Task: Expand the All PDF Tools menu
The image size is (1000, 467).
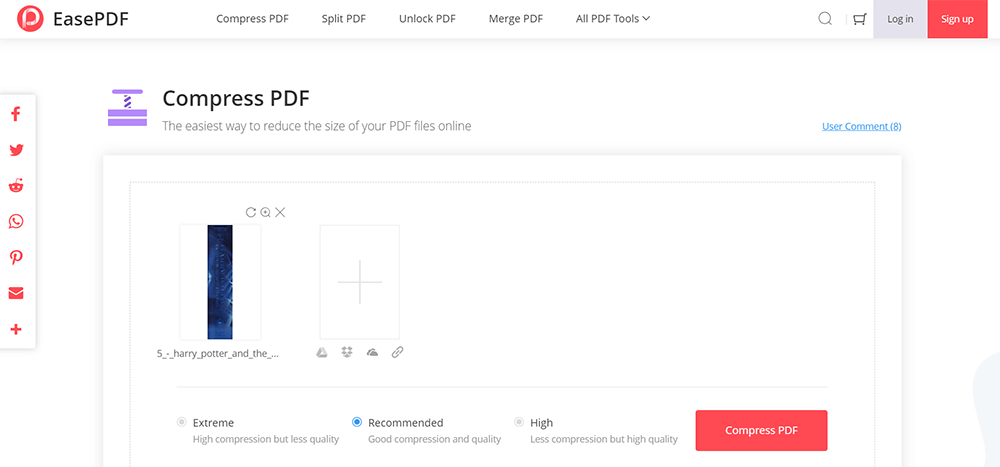Action: click(613, 19)
